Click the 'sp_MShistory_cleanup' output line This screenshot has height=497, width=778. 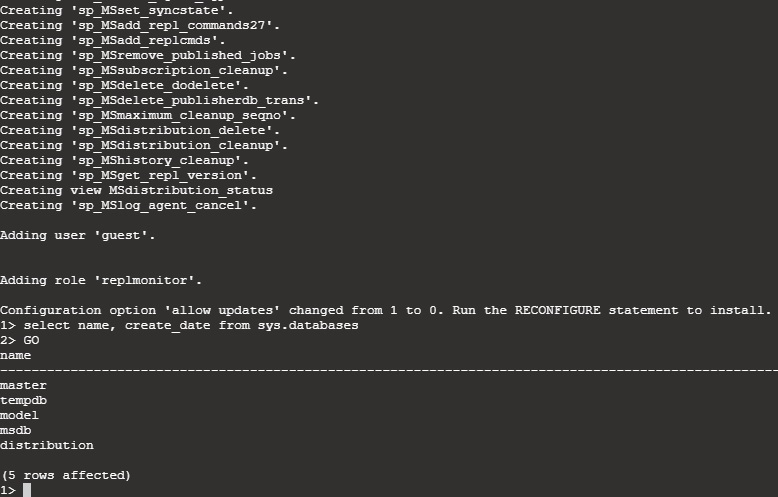point(125,160)
